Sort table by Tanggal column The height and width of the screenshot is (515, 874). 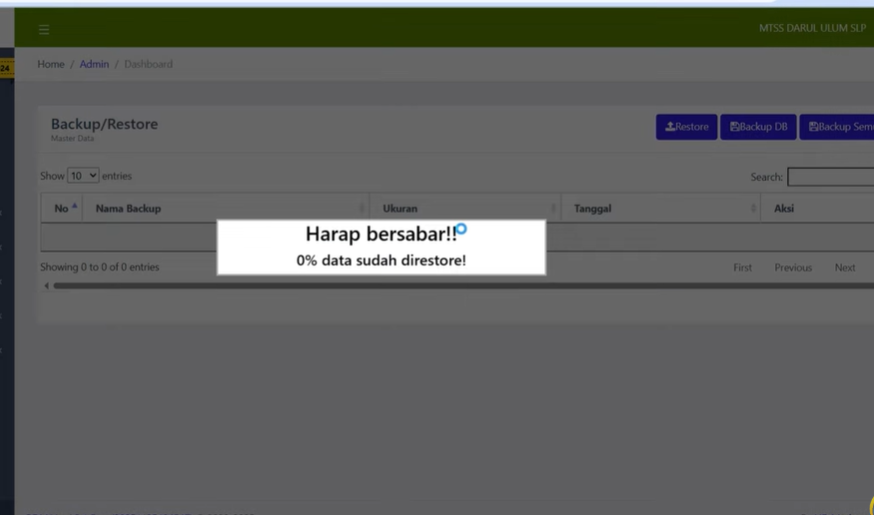point(661,208)
